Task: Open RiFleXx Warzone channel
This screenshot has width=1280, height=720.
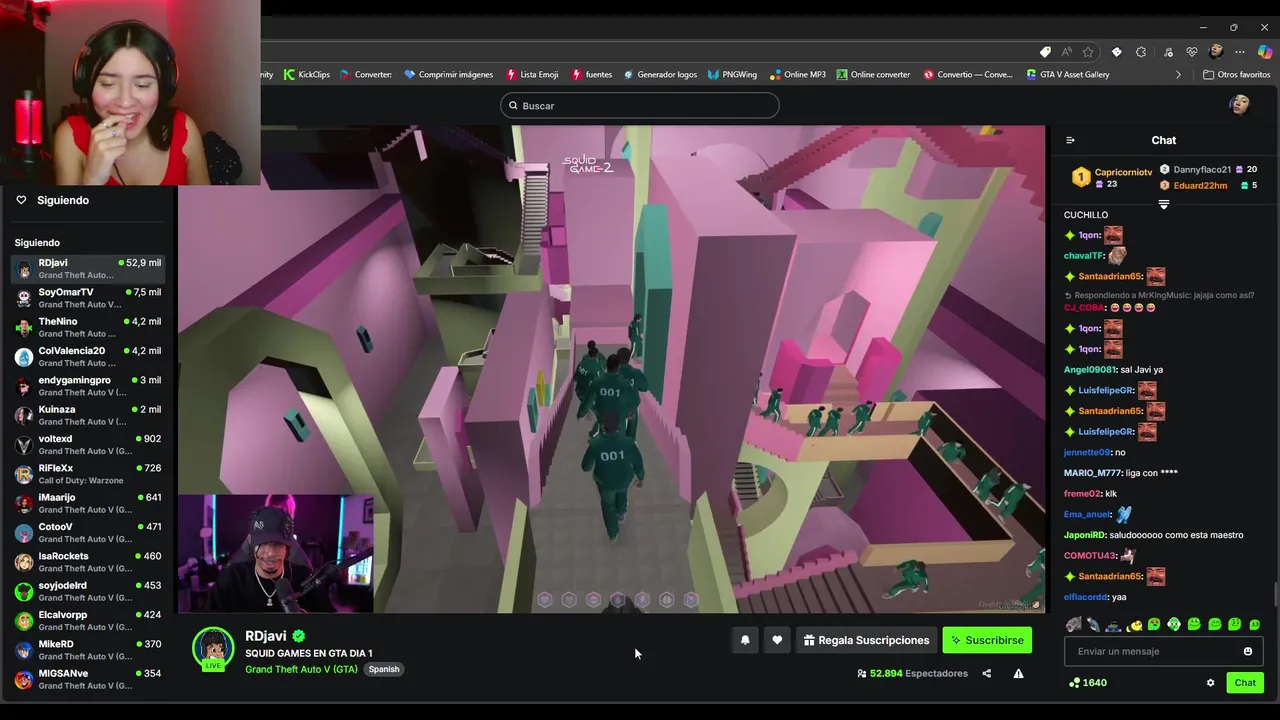Action: [x=88, y=474]
